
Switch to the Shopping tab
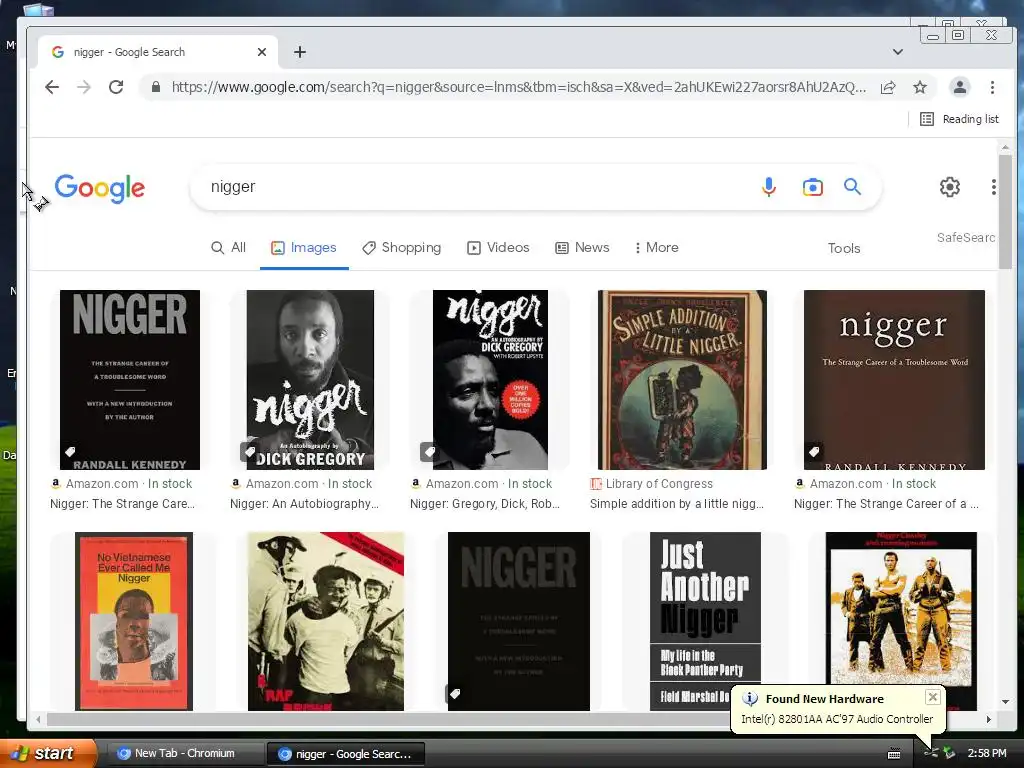[x=402, y=248]
